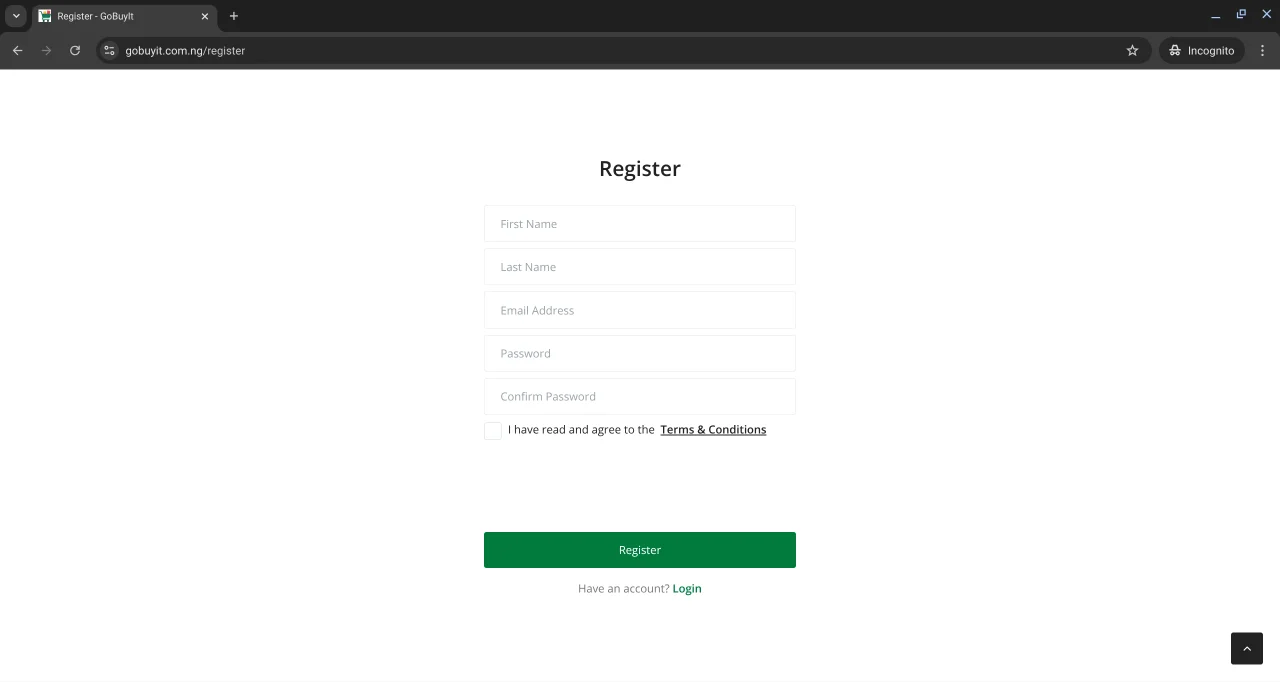Reload the page with refresh icon

(x=75, y=50)
